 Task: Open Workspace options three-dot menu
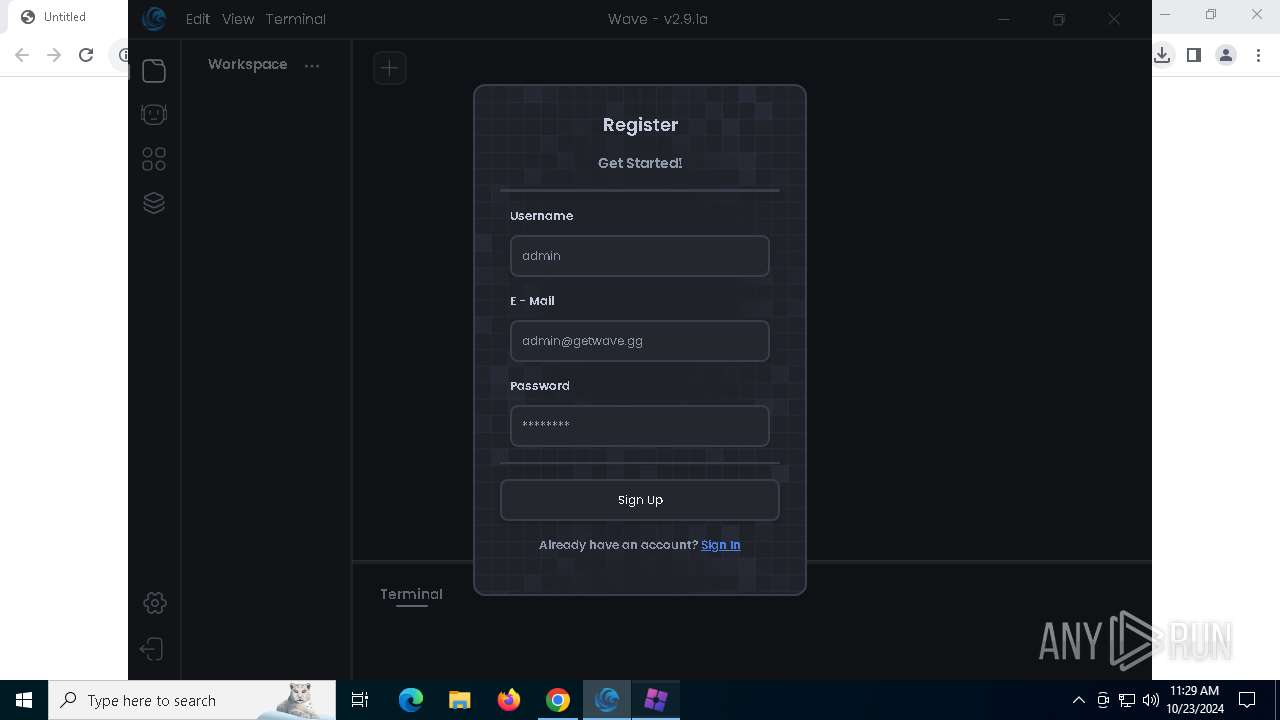pos(312,66)
